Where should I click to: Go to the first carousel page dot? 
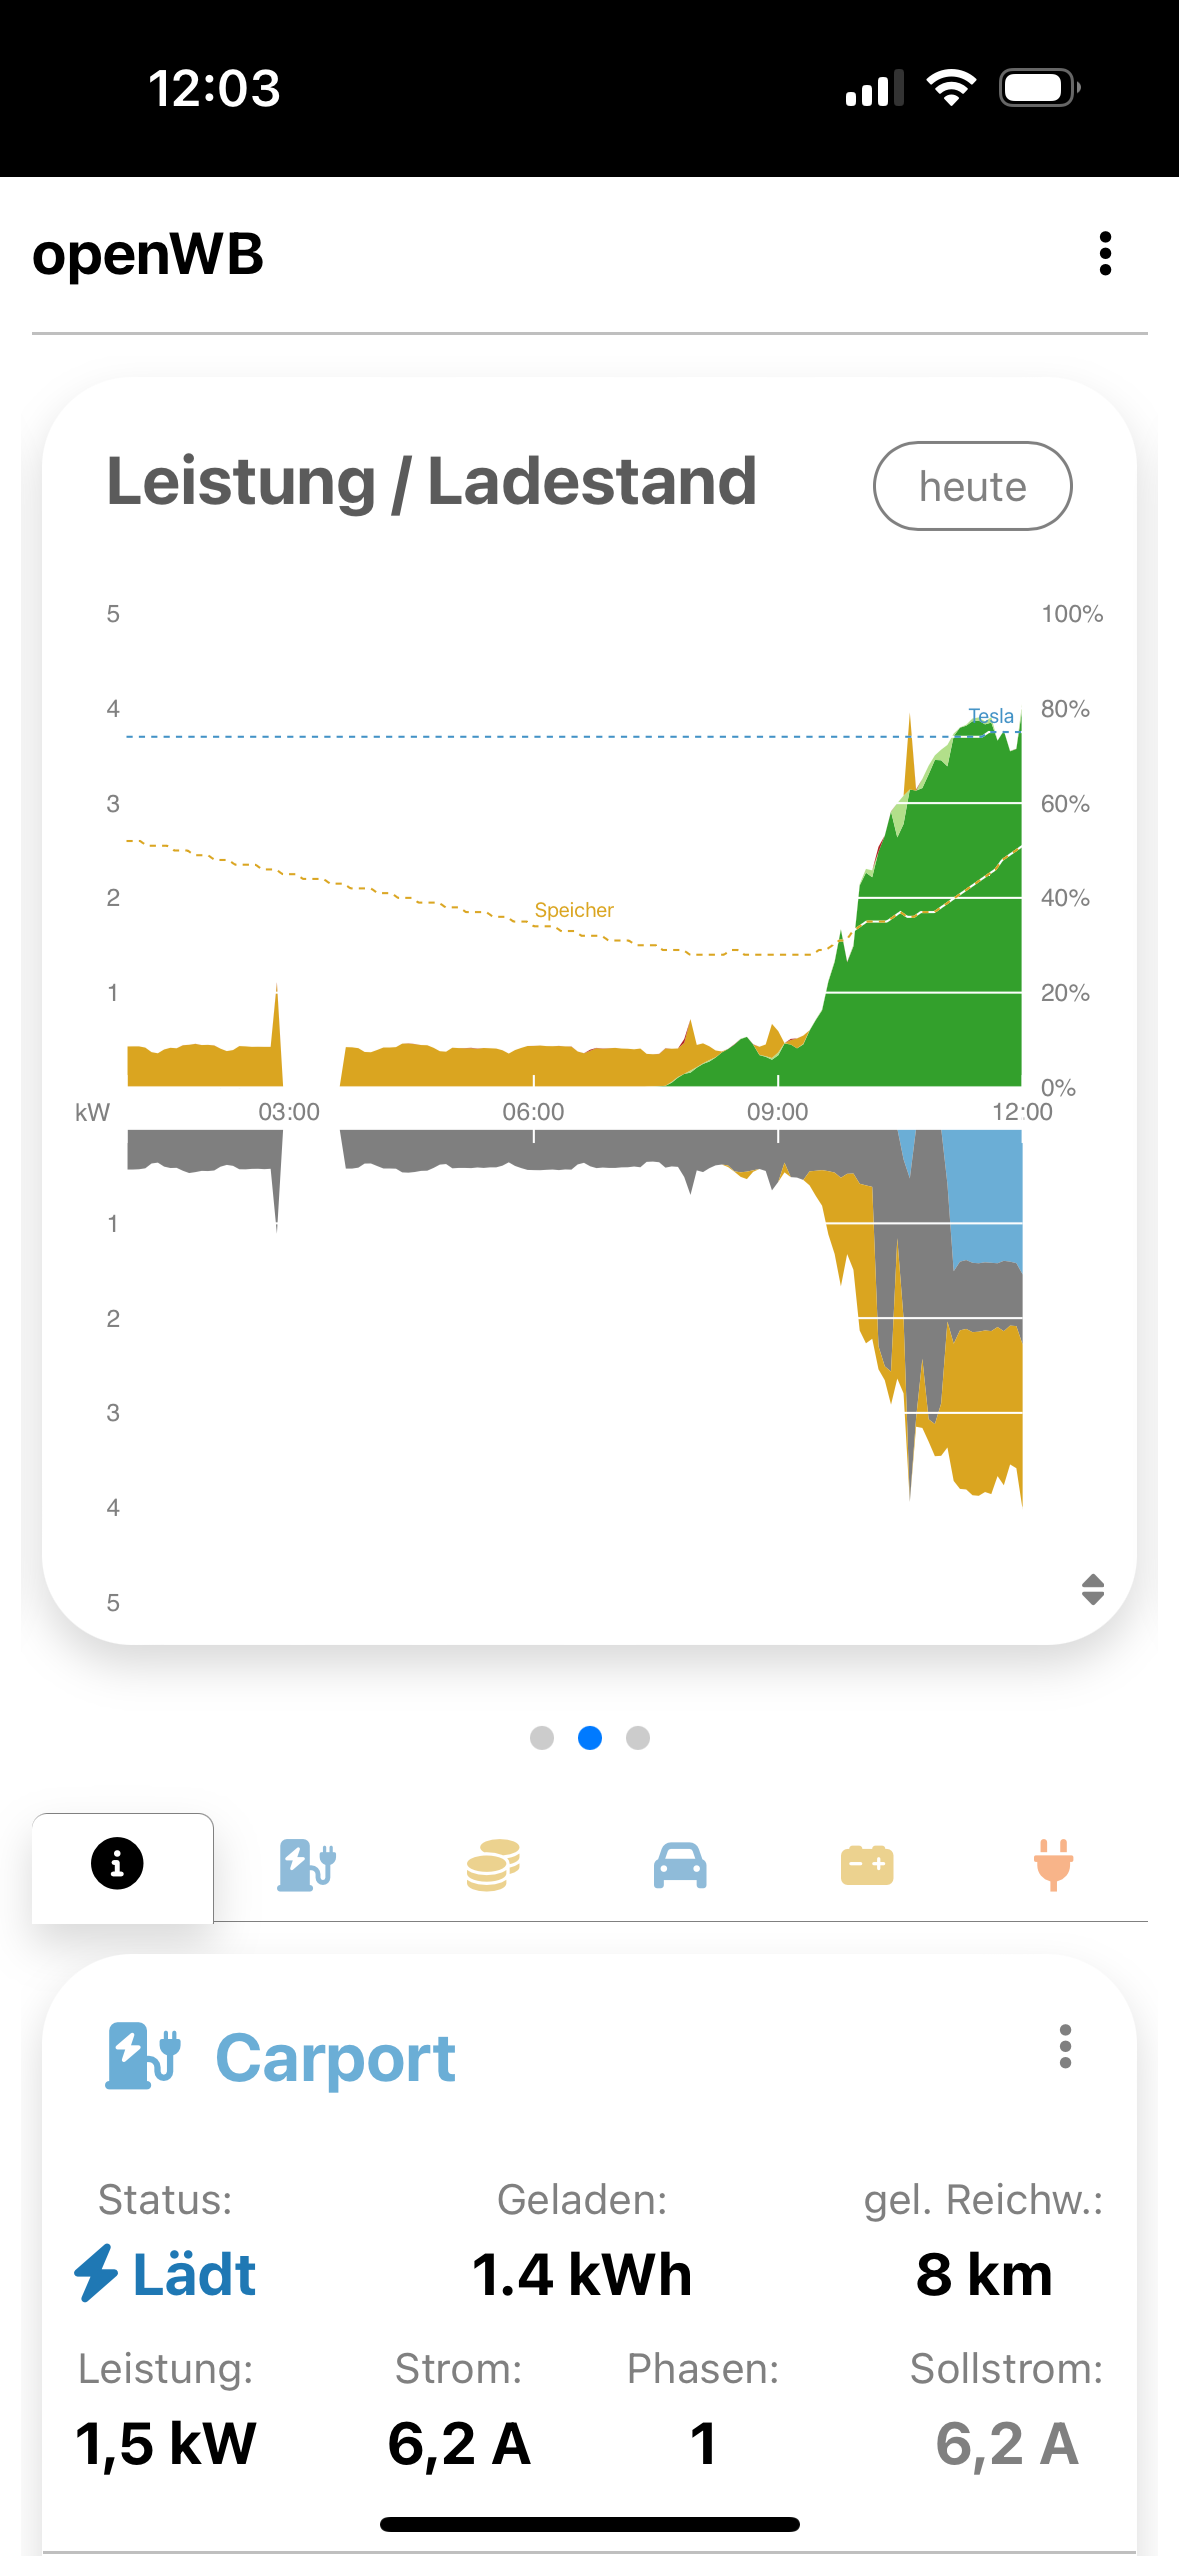542,1738
